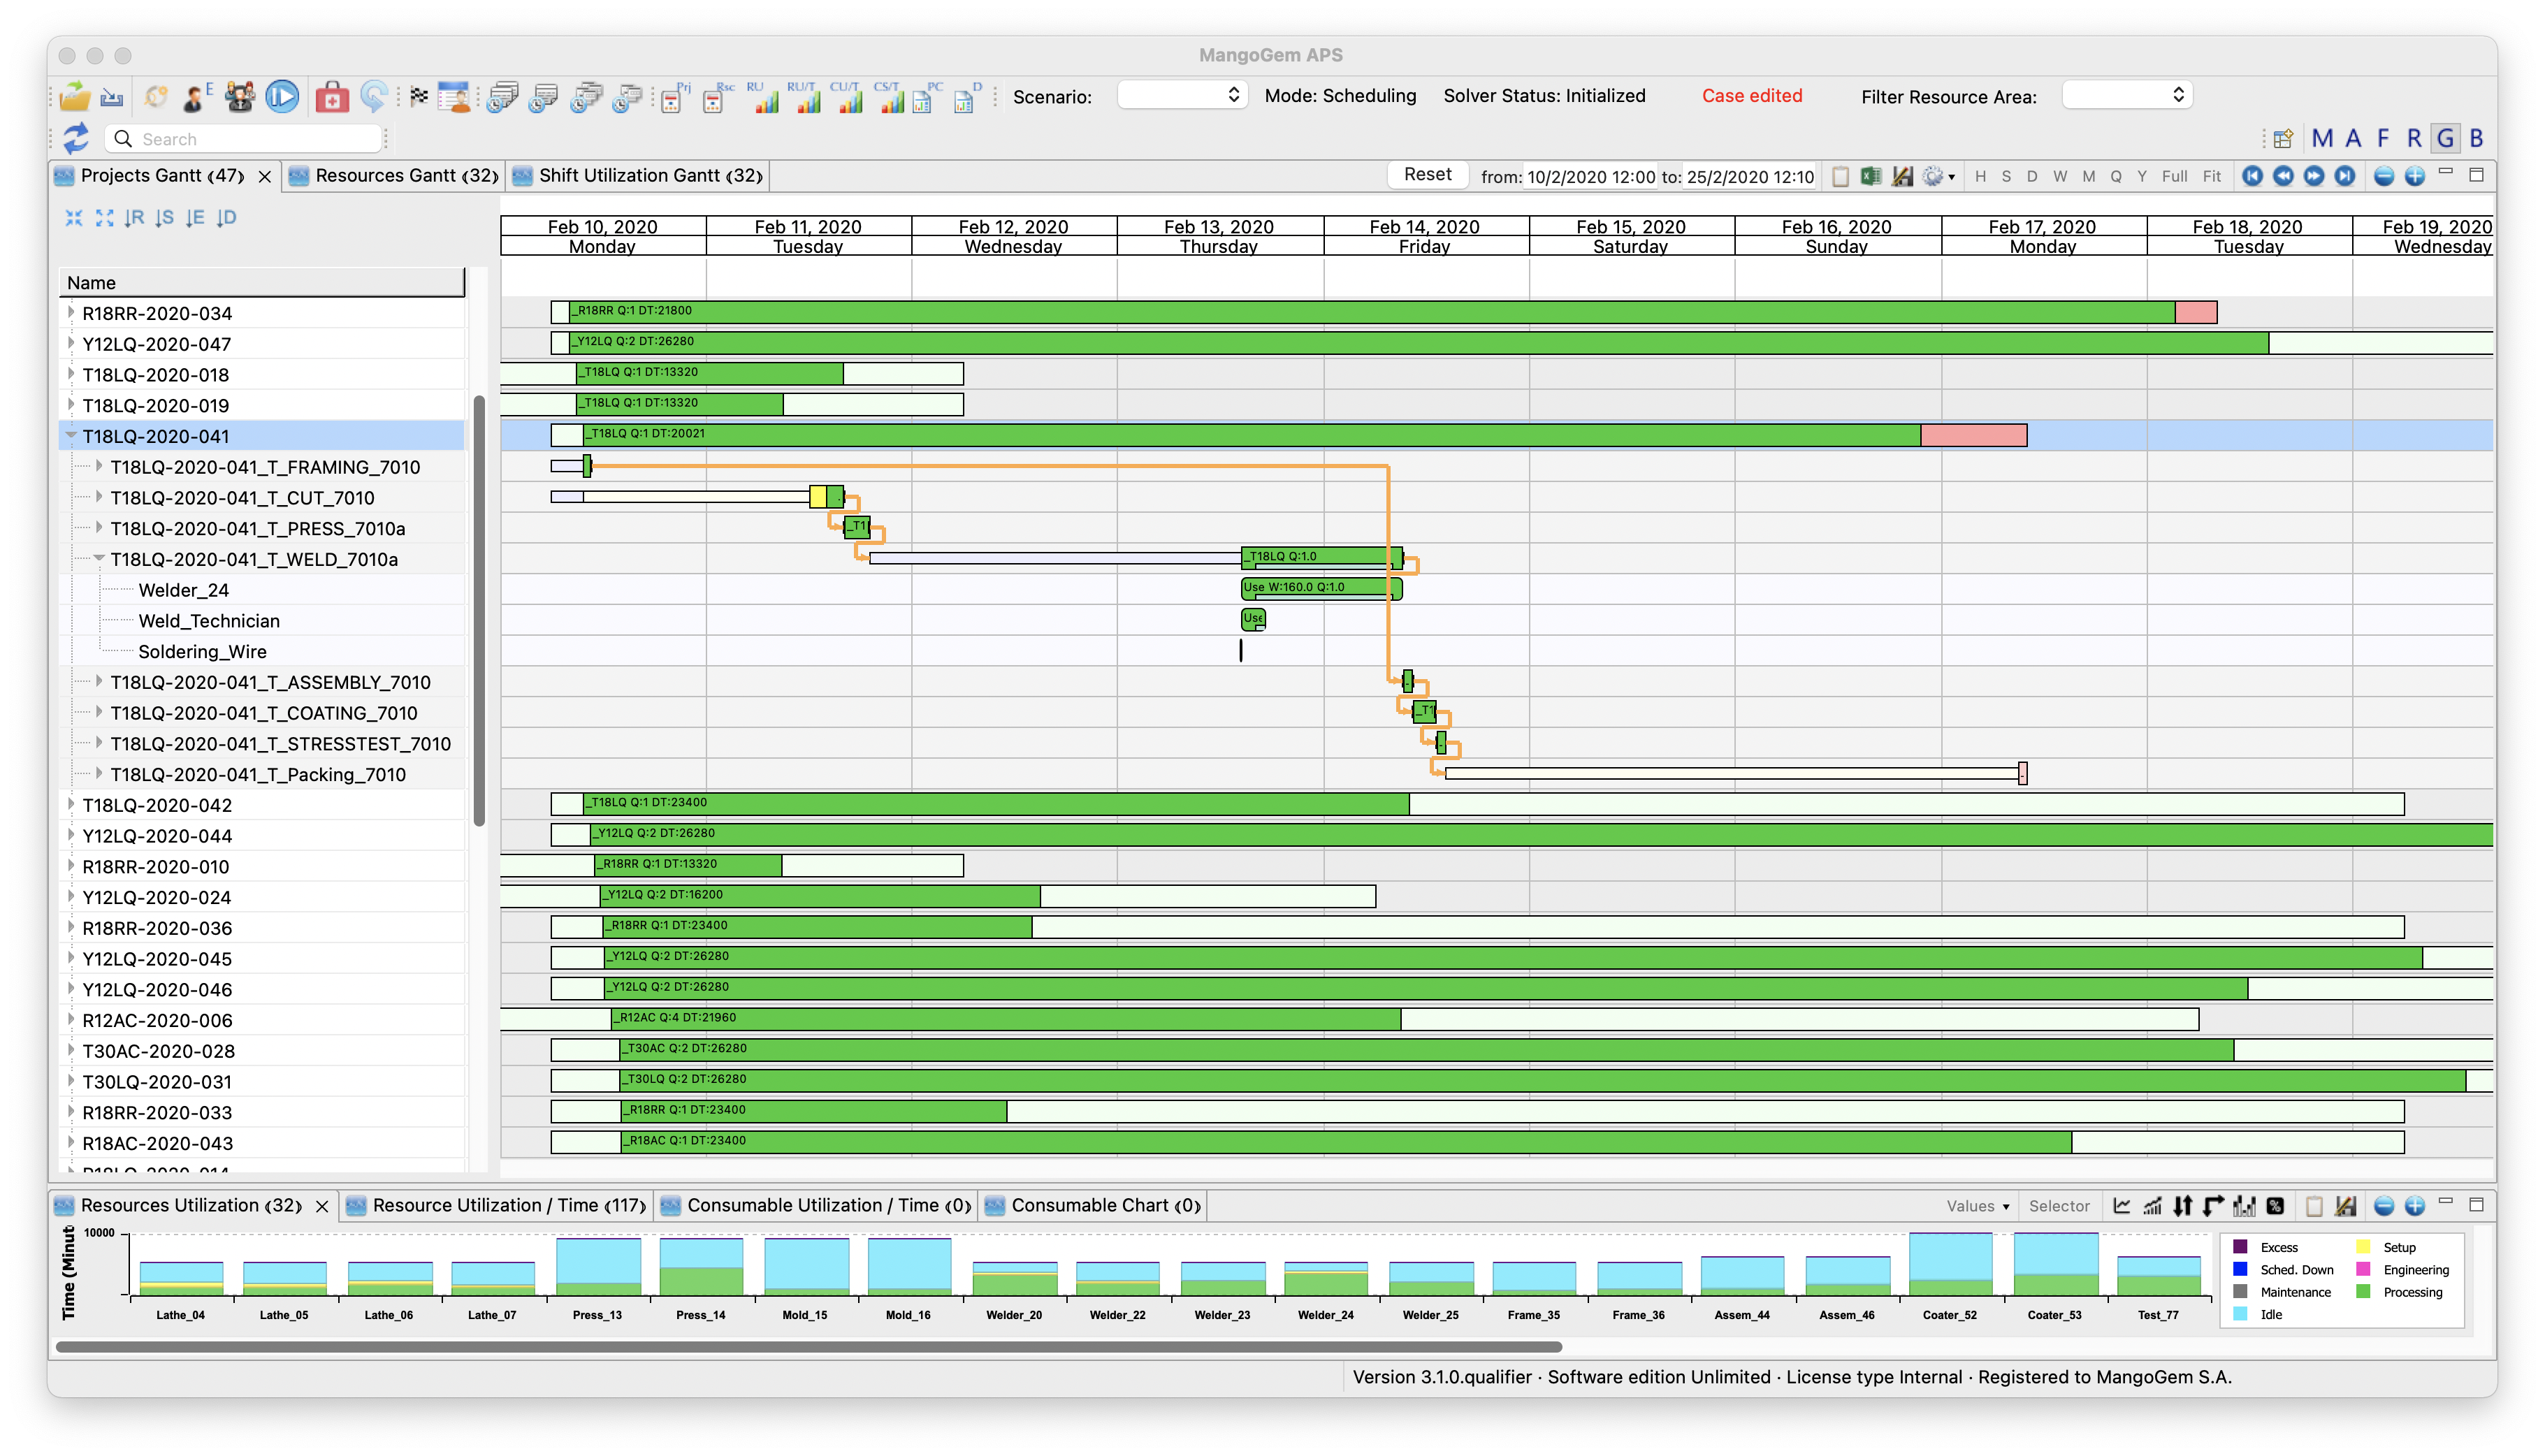Expand R18RR-2020-034 project
Screen dimensions: 2545x1456
(71, 313)
